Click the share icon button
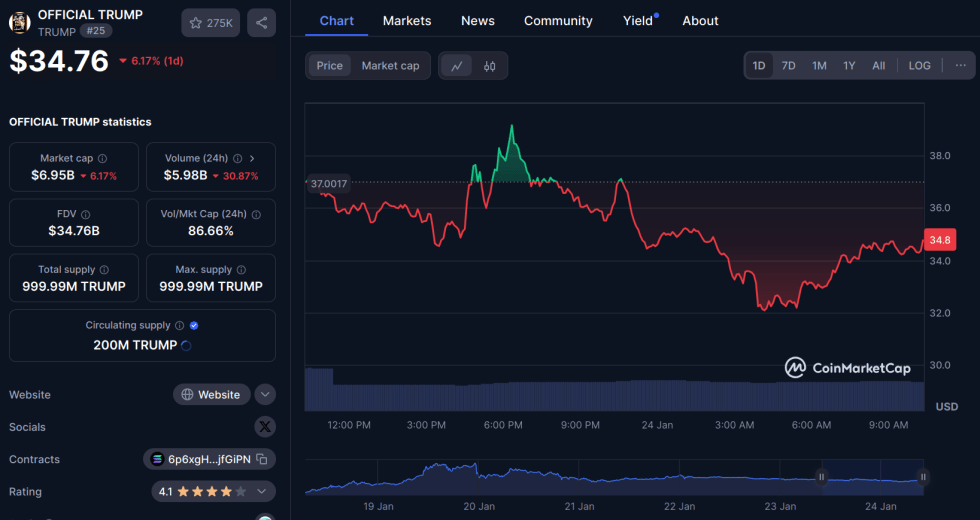 [261, 23]
